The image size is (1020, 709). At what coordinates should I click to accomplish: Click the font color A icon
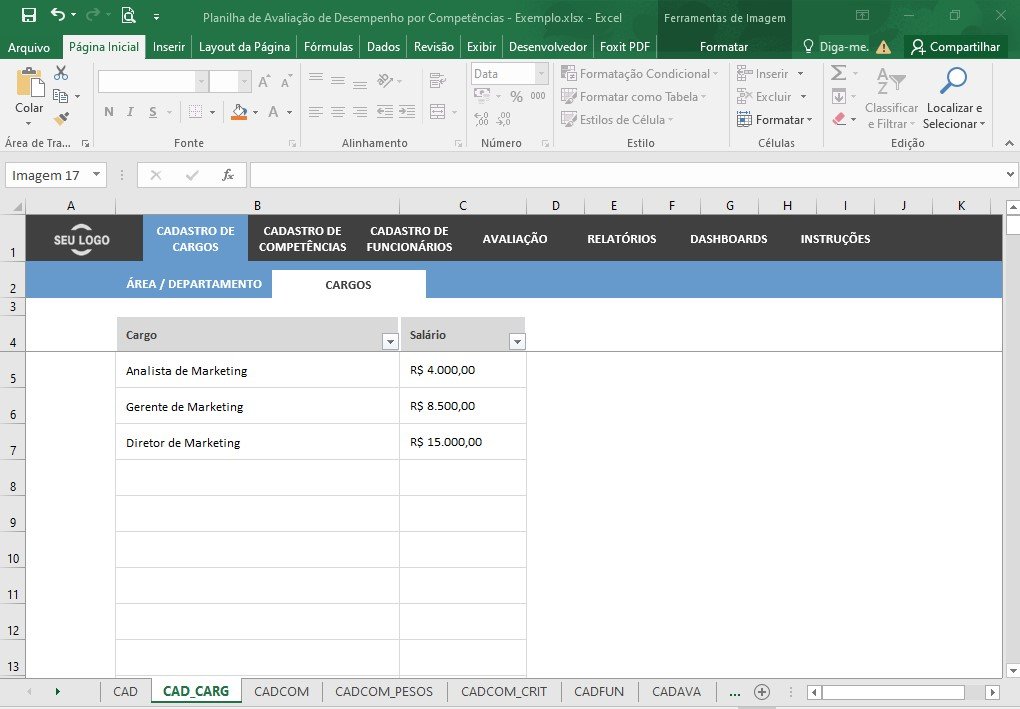(273, 112)
